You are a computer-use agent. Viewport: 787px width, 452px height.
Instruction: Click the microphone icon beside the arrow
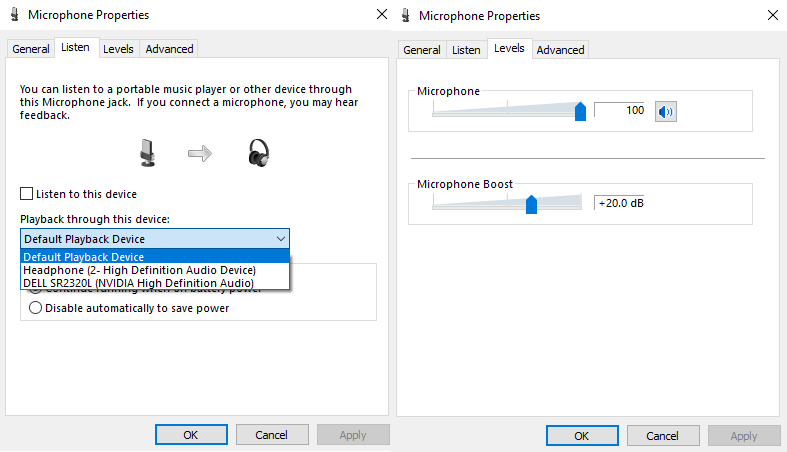tap(148, 153)
